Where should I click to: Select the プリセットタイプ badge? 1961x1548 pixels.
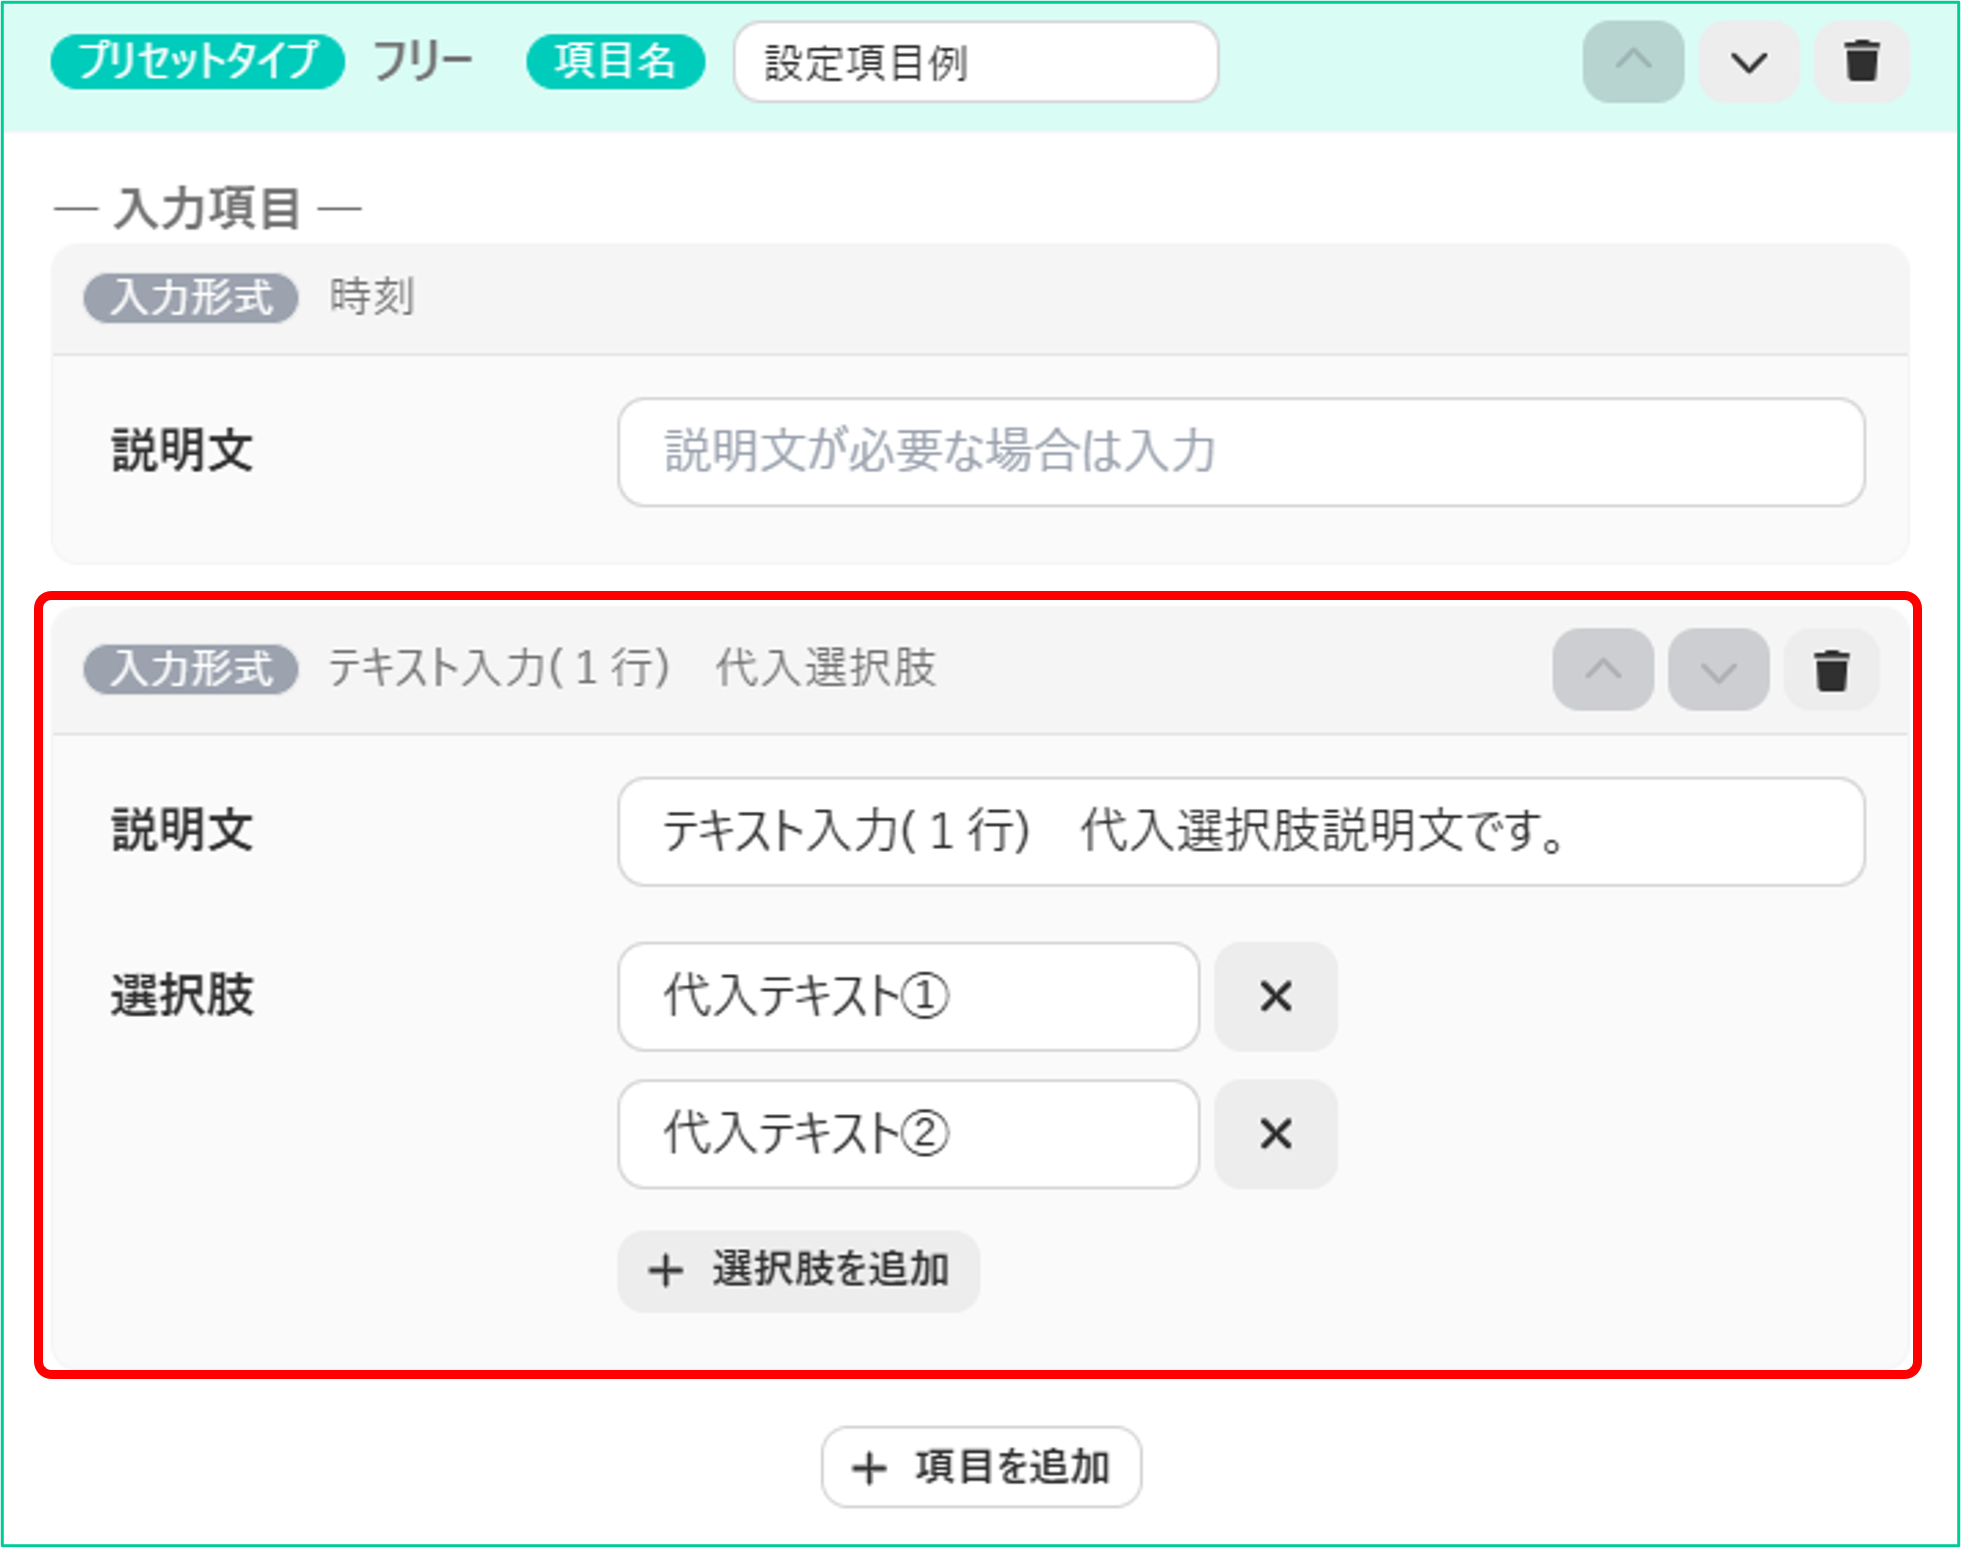click(x=198, y=61)
